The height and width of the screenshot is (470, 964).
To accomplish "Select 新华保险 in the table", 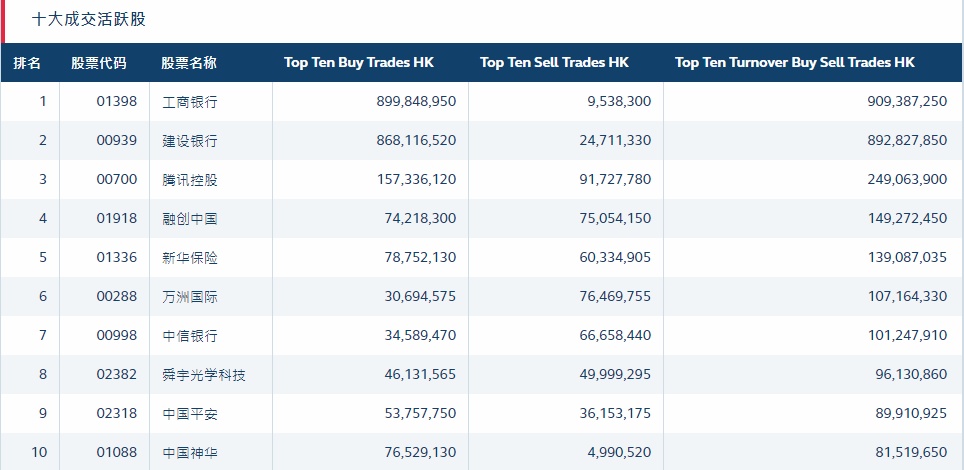I will [x=190, y=258].
